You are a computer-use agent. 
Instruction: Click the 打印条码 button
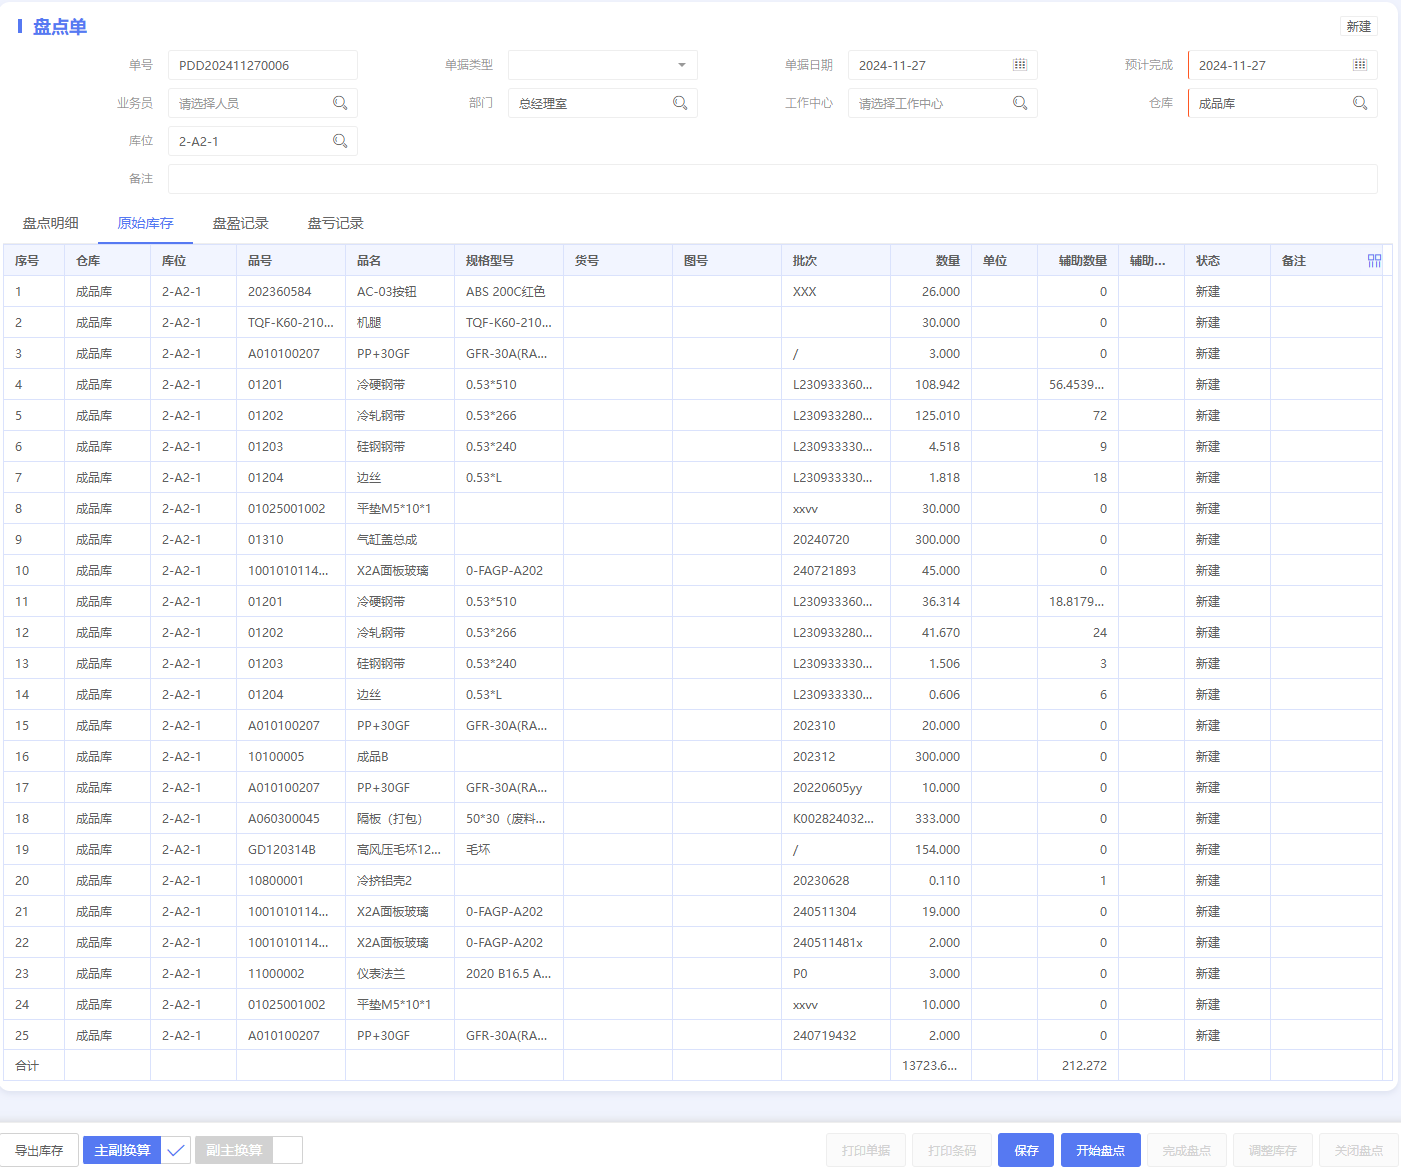click(952, 1150)
